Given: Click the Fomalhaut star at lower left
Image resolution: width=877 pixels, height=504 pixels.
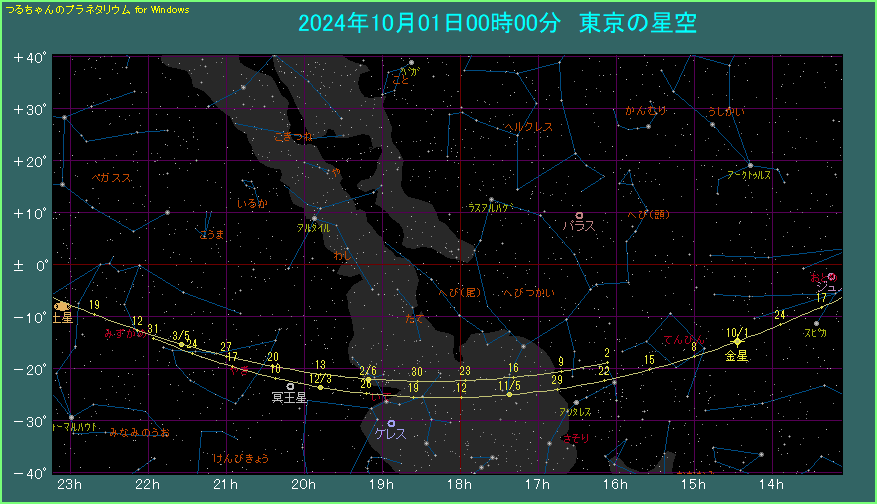Looking at the screenshot, I should [71, 417].
